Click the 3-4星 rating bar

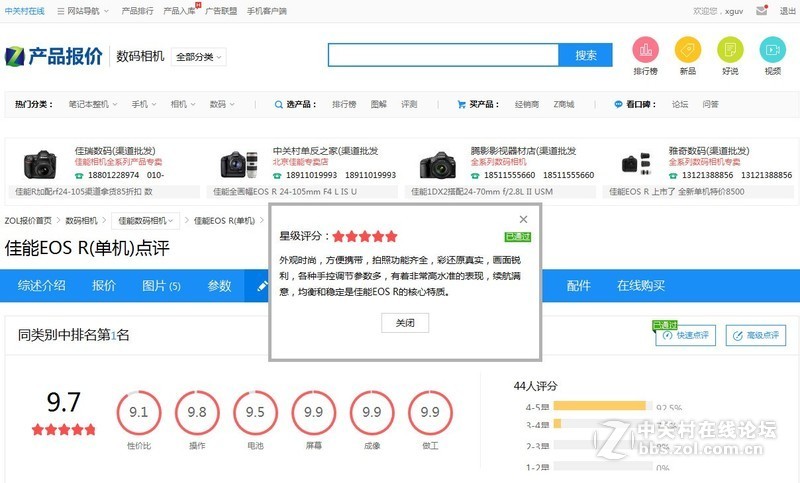tap(603, 424)
